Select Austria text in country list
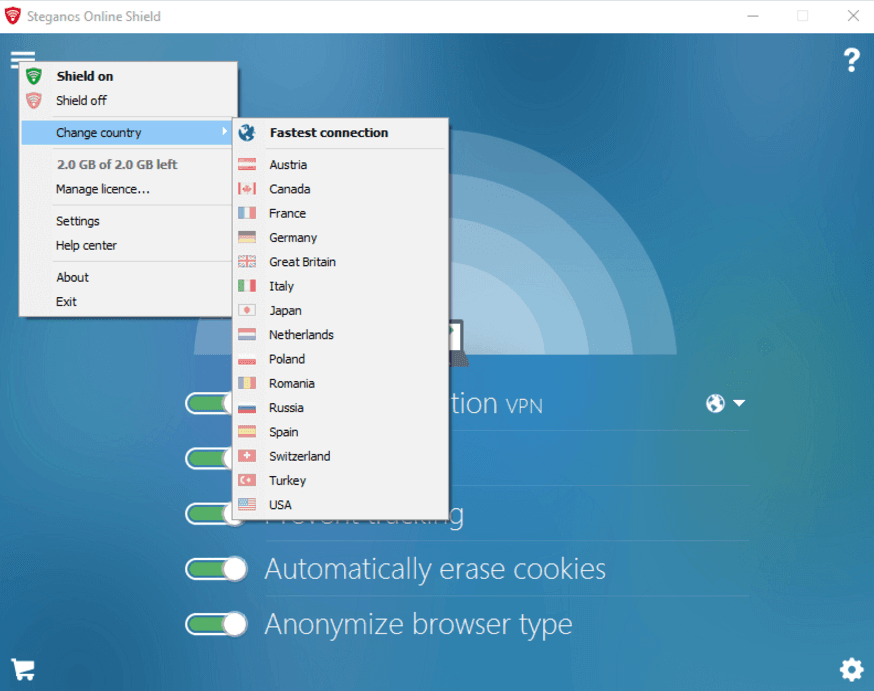This screenshot has height=691, width=874. (288, 164)
